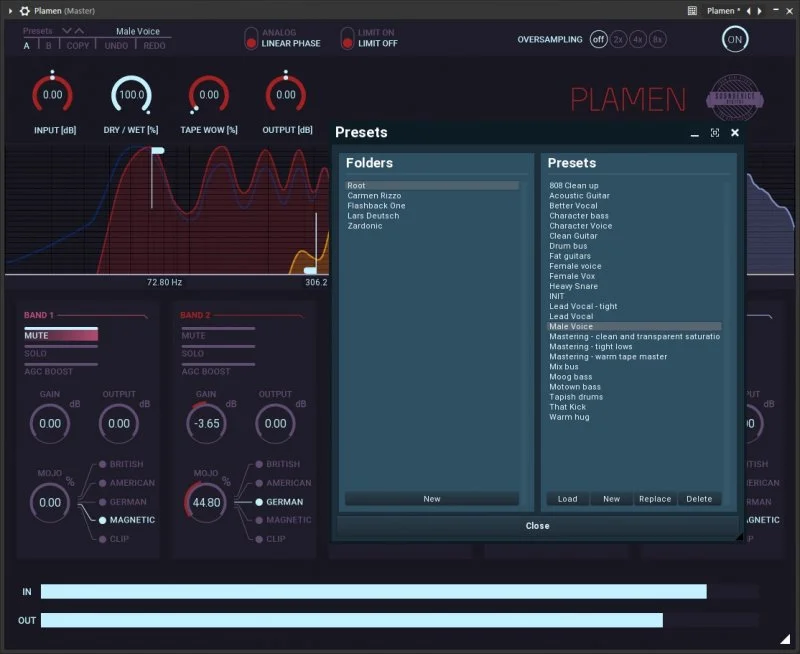
Task: Open the Male Voice preset name field
Action: click(x=138, y=31)
